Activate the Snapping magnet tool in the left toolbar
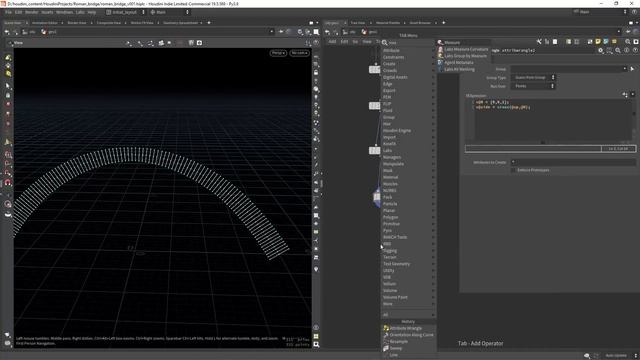 pyautogui.click(x=8, y=182)
